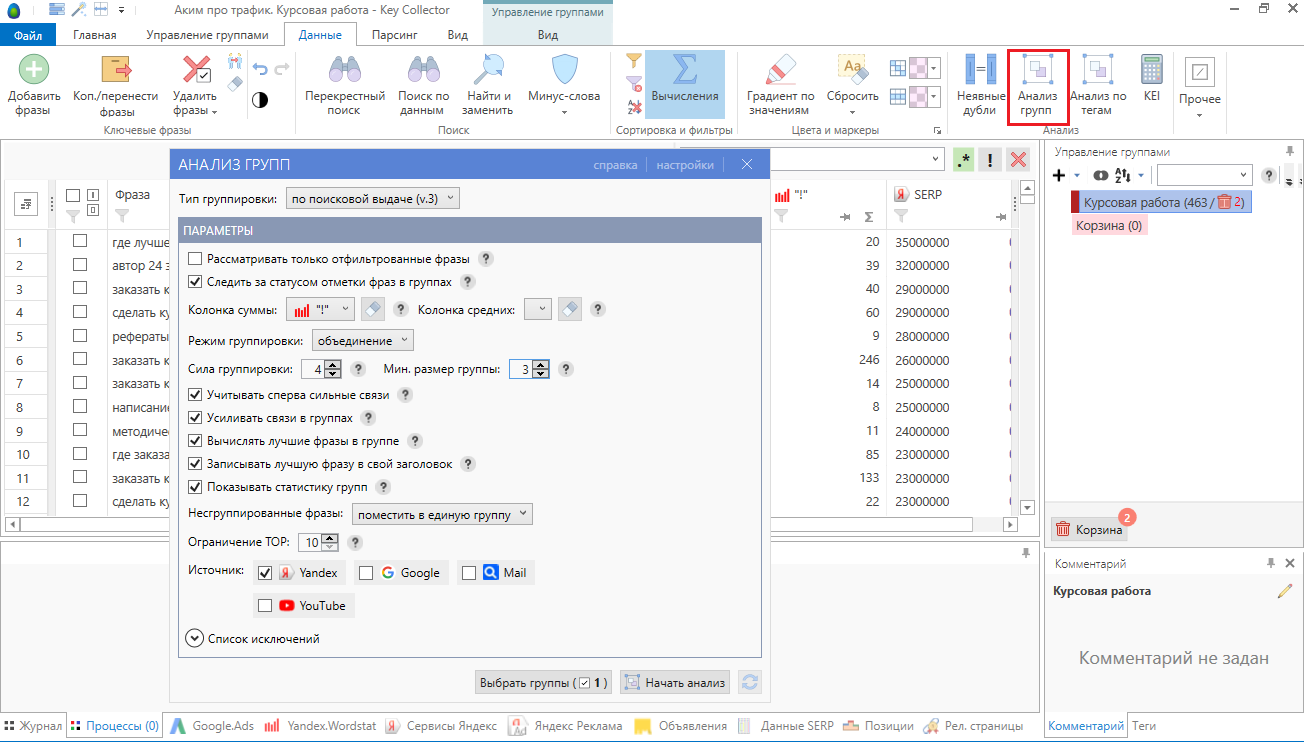Image resolution: width=1304 pixels, height=742 pixels.
Task: Expand the Список исключений section
Action: click(195, 638)
